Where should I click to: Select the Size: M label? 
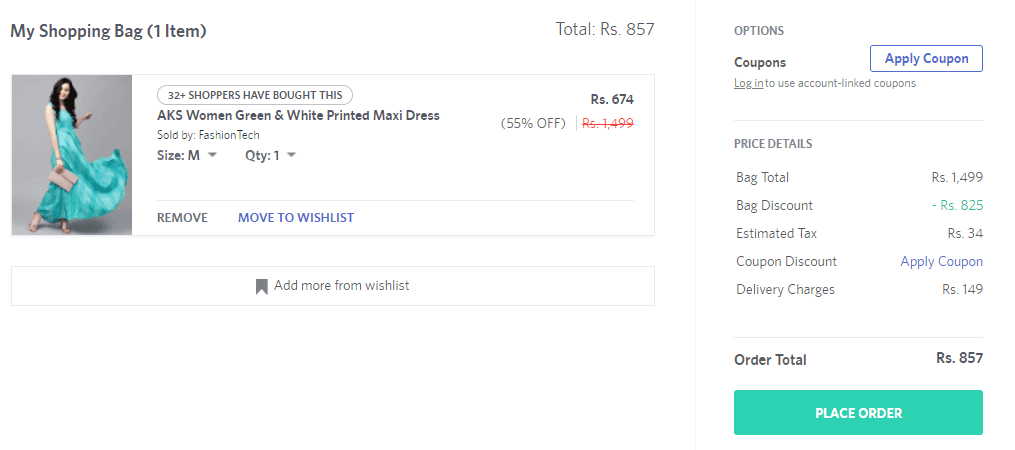tap(179, 155)
